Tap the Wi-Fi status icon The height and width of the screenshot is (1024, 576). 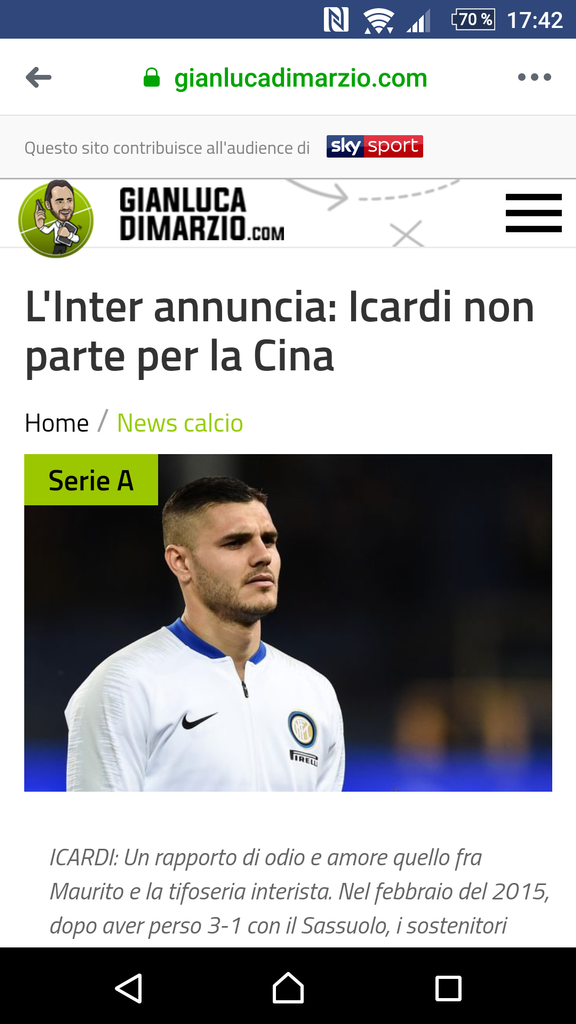pyautogui.click(x=378, y=20)
